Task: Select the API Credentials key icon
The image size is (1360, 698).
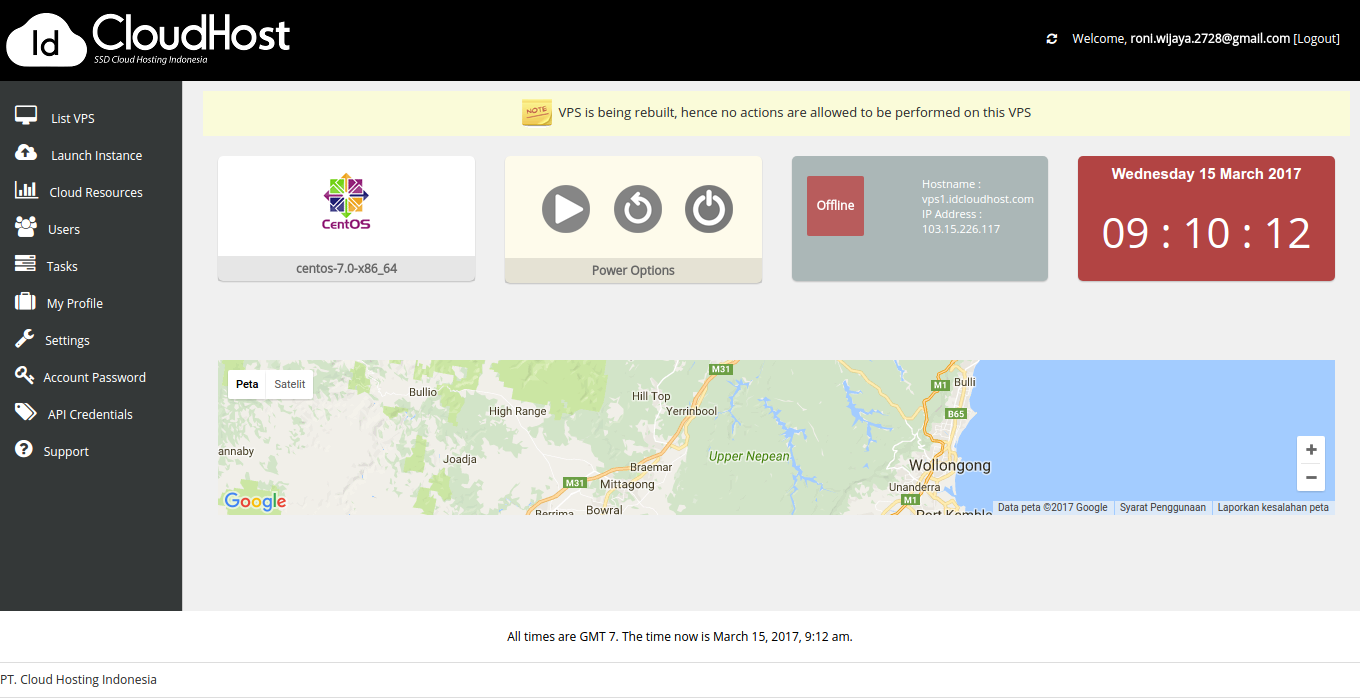Action: pos(27,413)
